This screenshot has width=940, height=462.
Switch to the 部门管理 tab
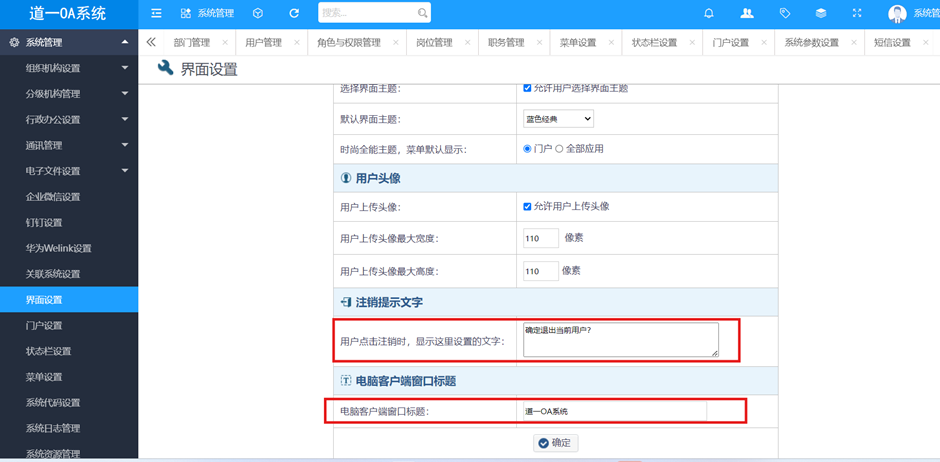tap(192, 43)
